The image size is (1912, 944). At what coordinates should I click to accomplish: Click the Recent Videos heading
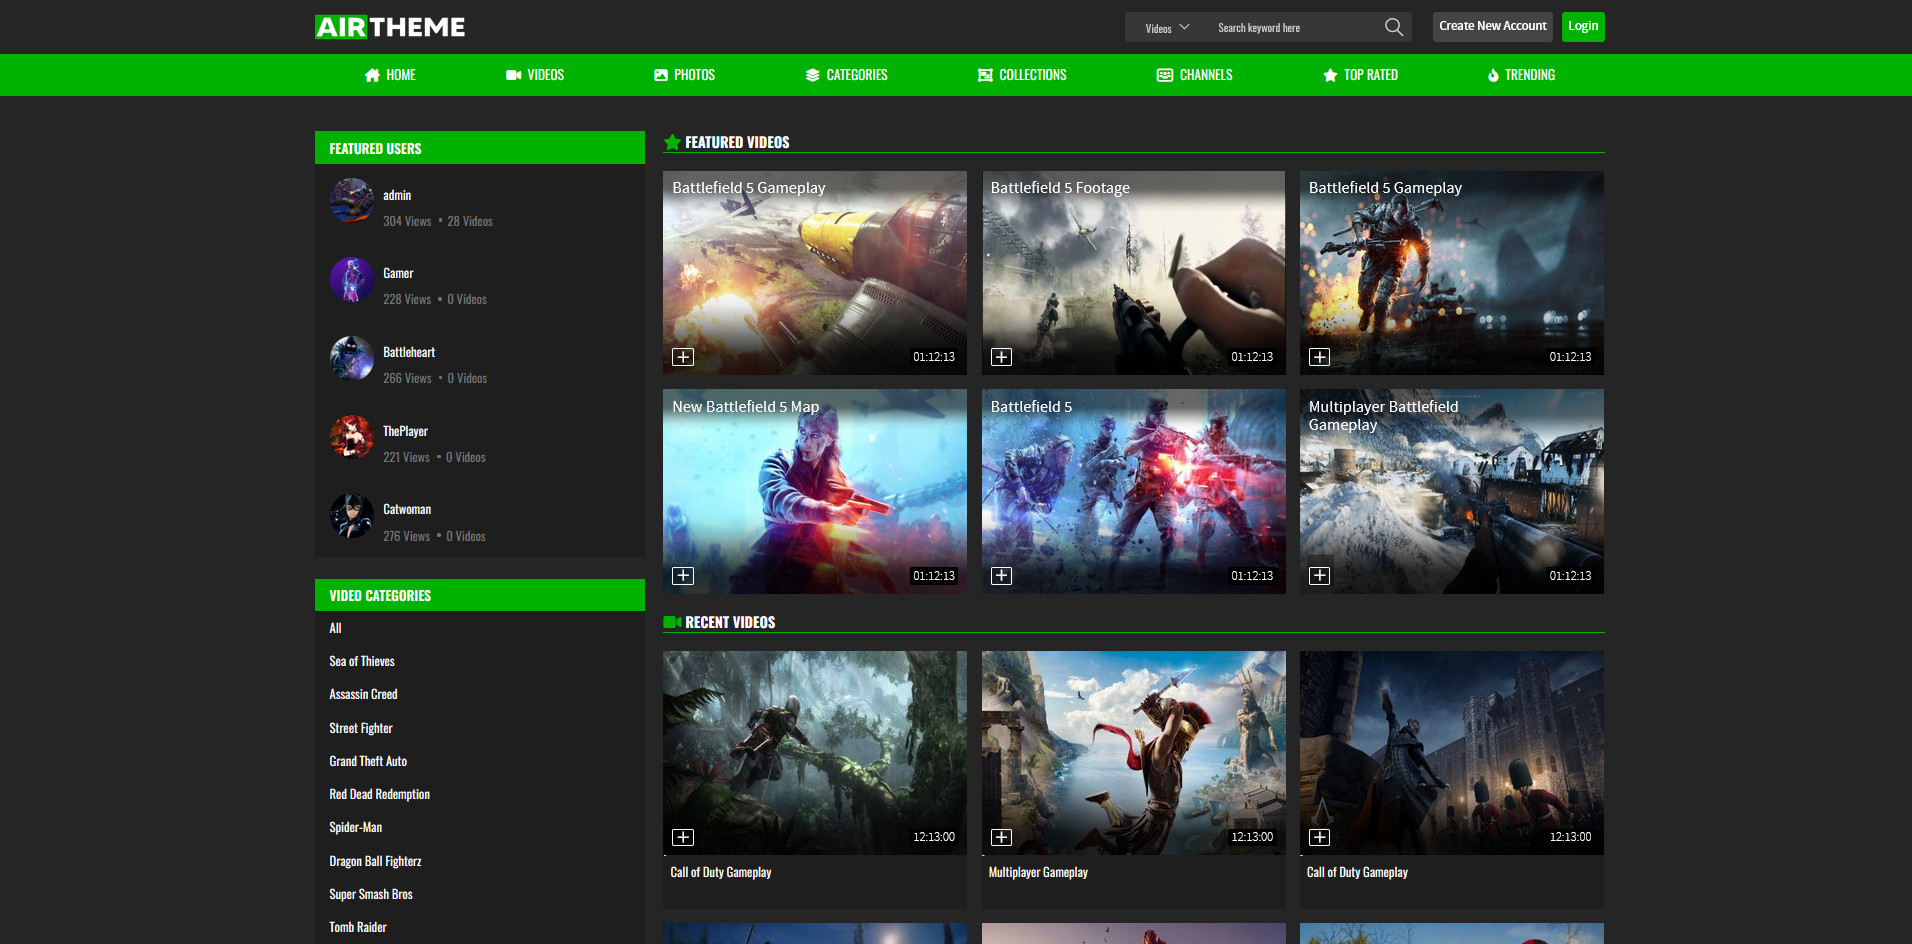click(730, 622)
